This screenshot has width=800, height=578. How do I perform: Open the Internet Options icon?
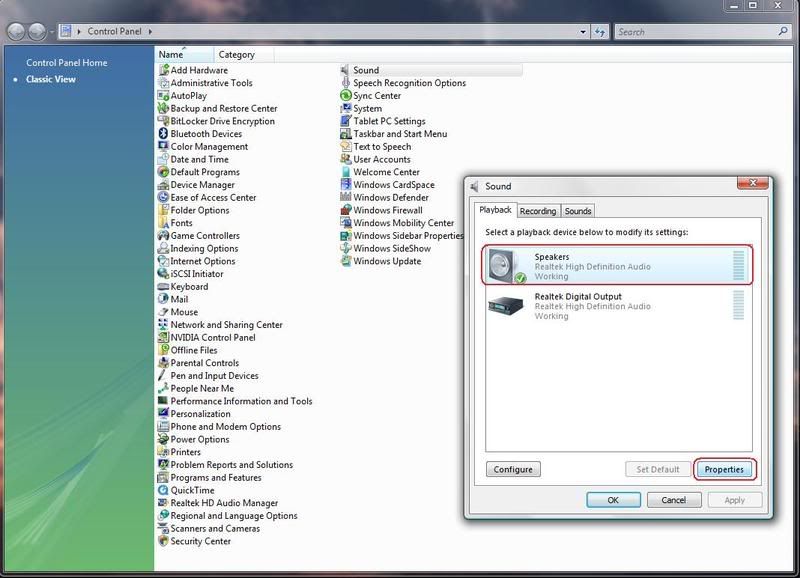163,261
